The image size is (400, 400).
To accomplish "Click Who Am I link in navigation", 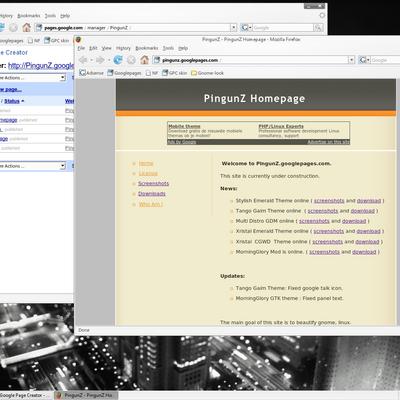I will click(x=151, y=204).
